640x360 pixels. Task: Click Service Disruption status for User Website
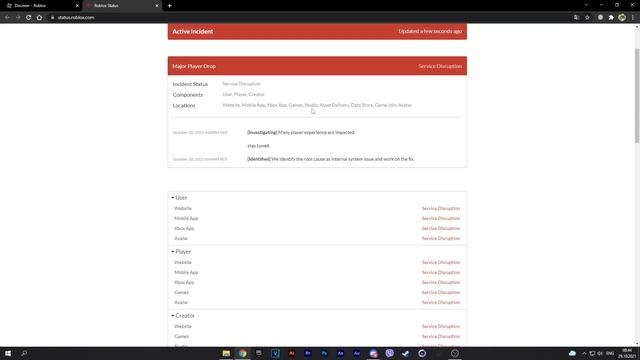(441, 209)
